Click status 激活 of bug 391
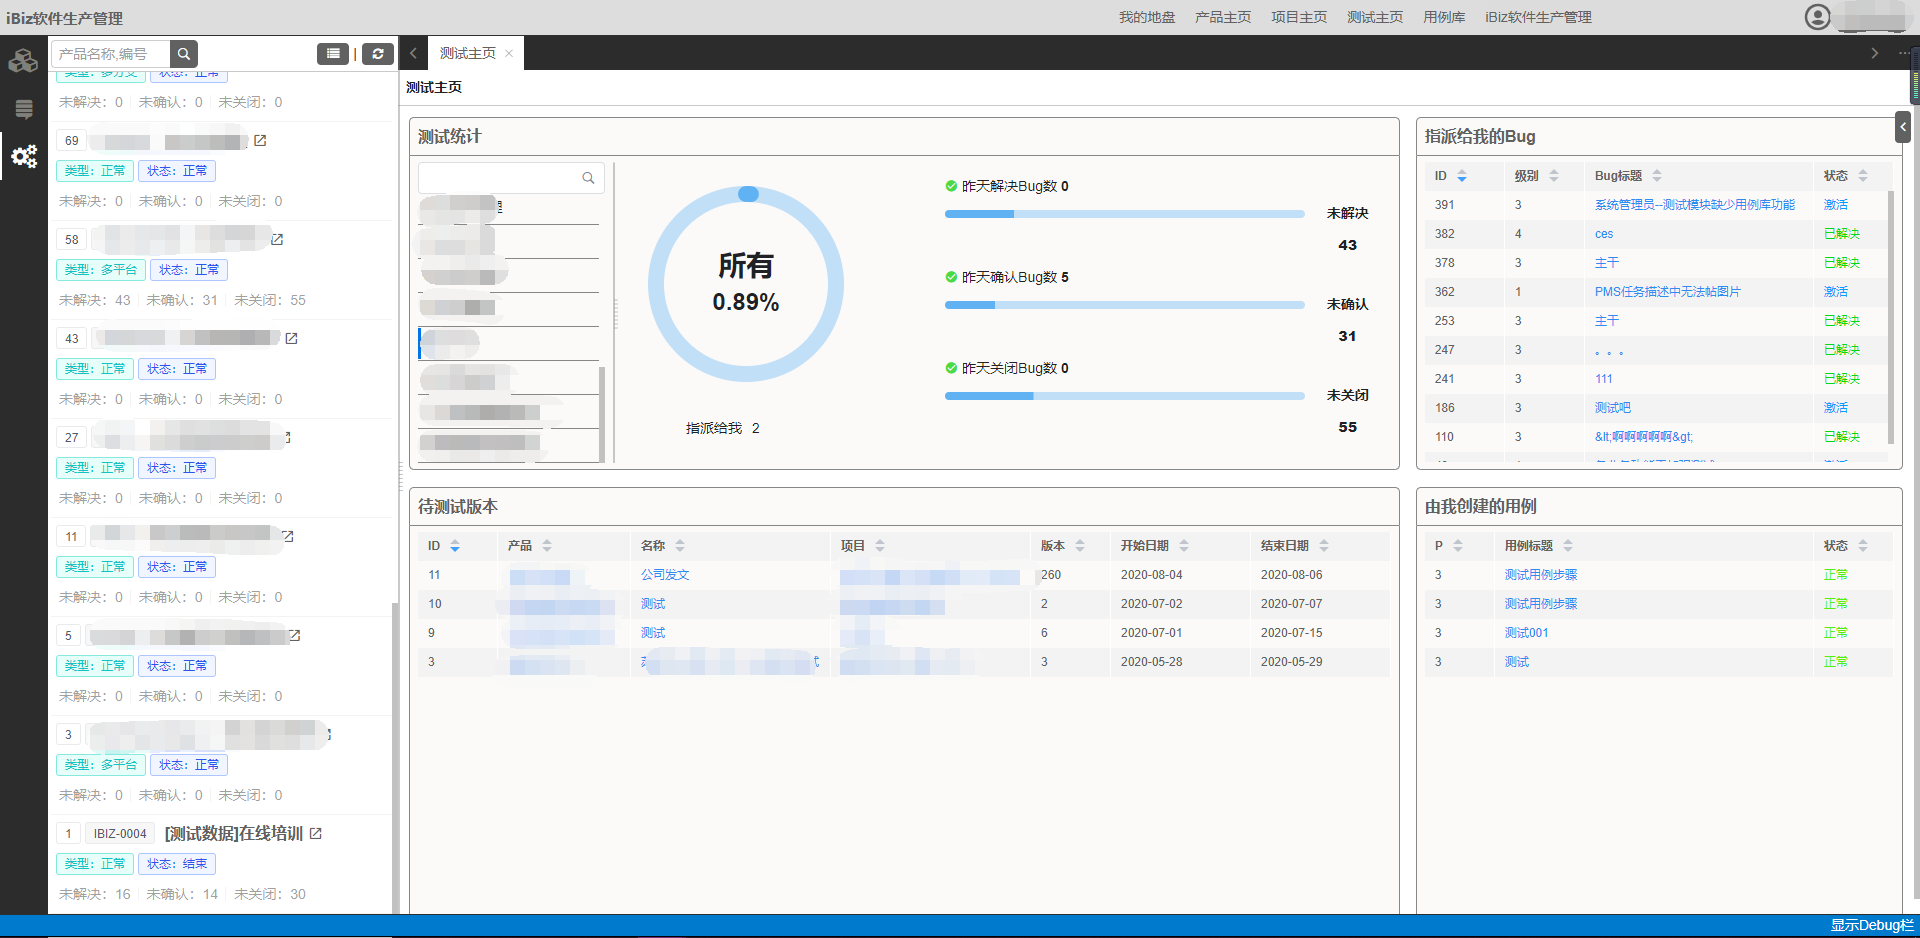Screen dimensions: 1920x938 click(x=1835, y=205)
